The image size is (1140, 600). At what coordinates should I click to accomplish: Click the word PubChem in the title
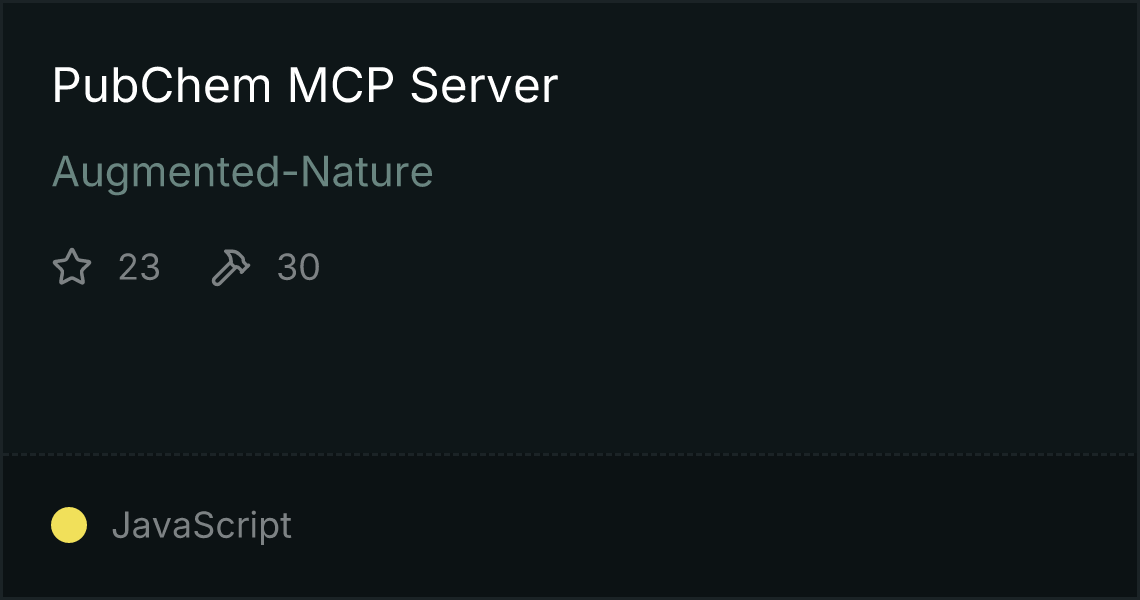(x=161, y=85)
